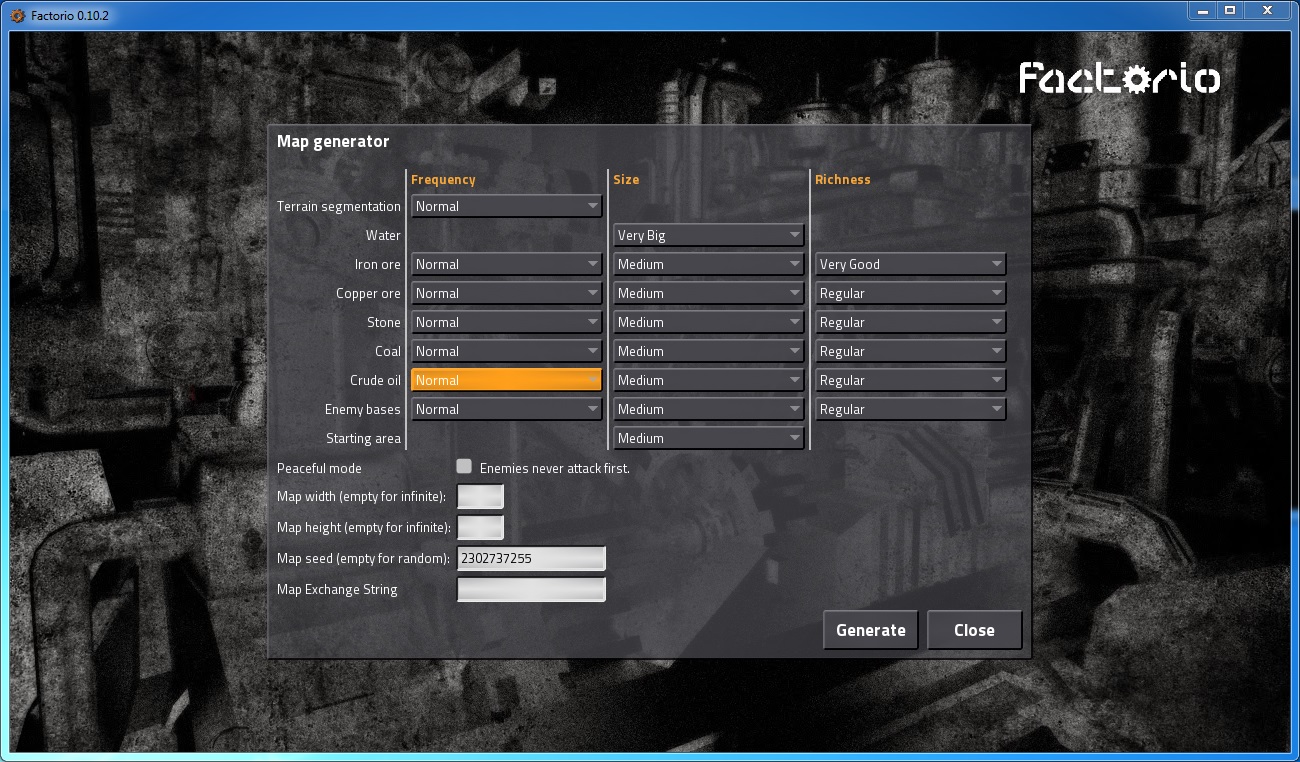Image resolution: width=1300 pixels, height=762 pixels.
Task: Open Starting area size dropdown
Action: coord(708,439)
